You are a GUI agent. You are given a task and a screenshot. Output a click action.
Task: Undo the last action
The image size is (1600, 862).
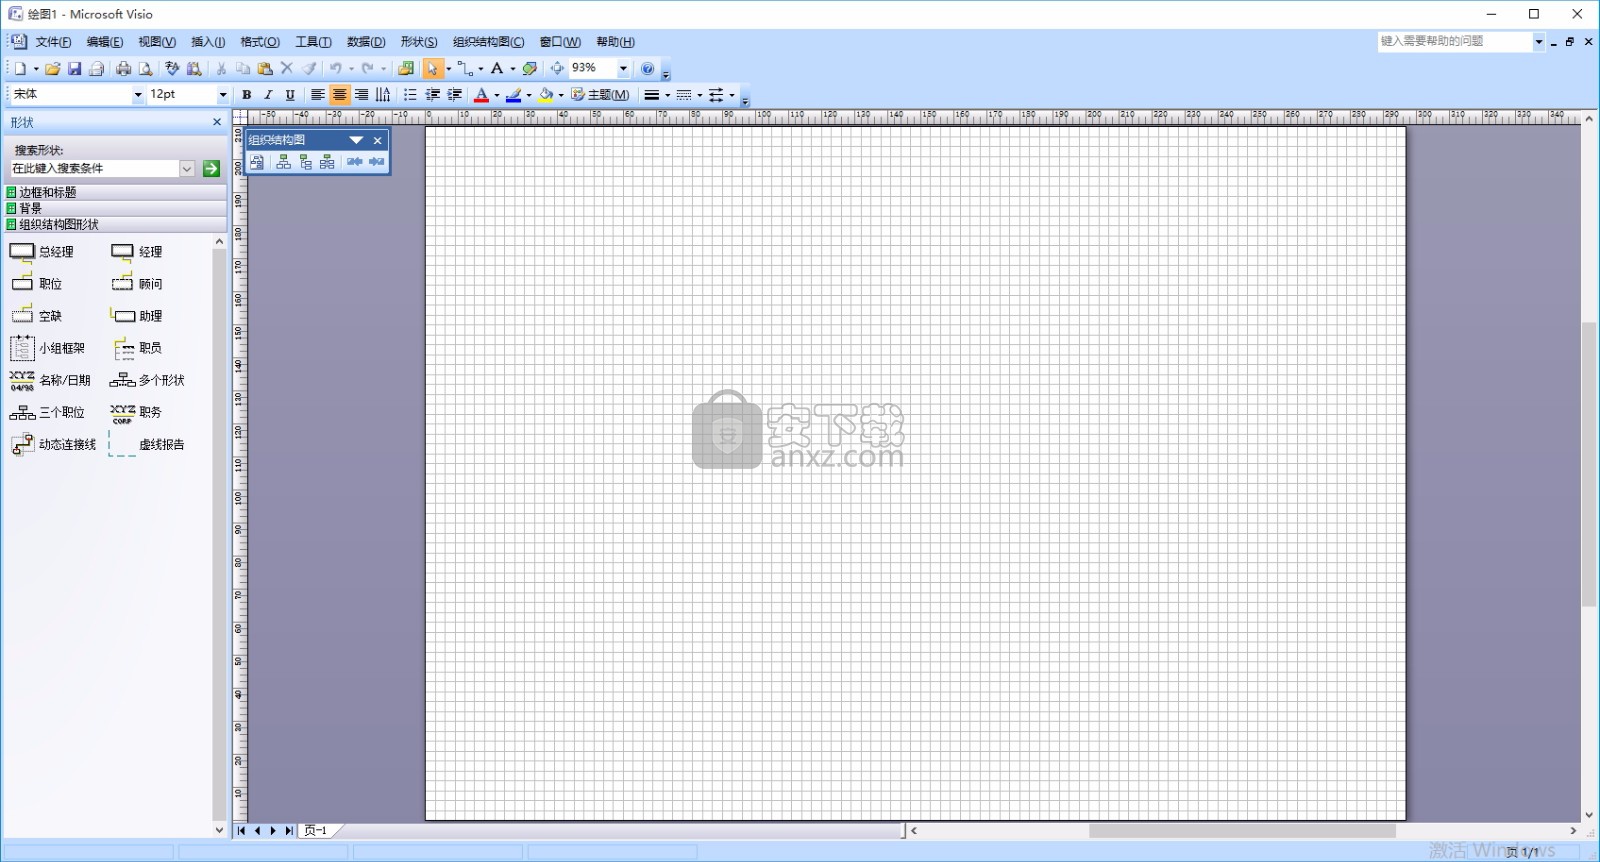pos(336,69)
